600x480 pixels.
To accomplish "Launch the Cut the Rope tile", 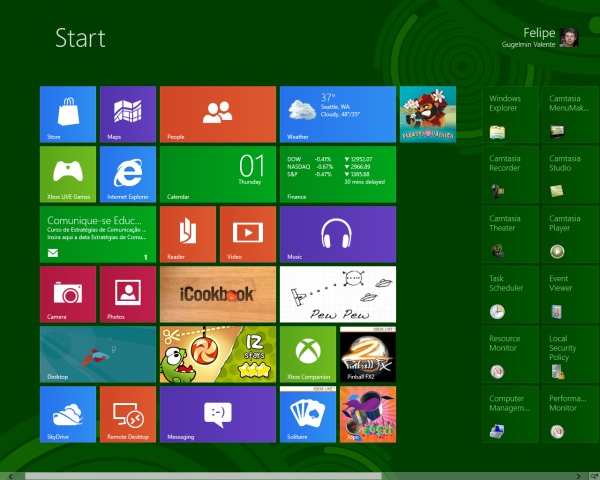I will point(218,354).
